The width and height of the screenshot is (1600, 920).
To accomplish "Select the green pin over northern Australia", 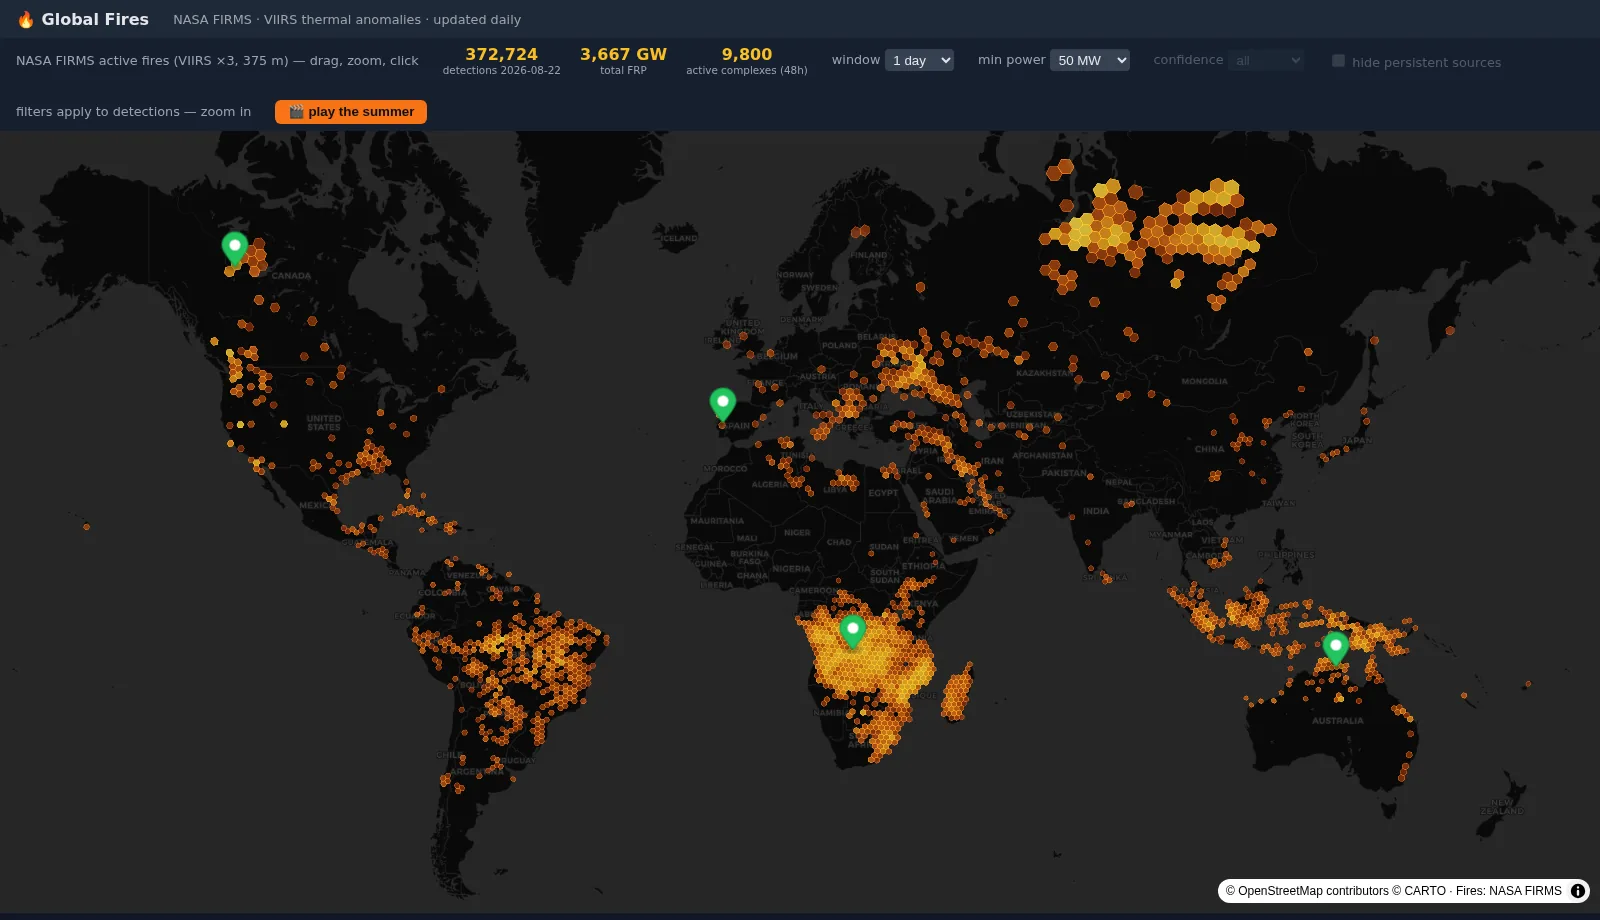I will pyautogui.click(x=1336, y=649).
